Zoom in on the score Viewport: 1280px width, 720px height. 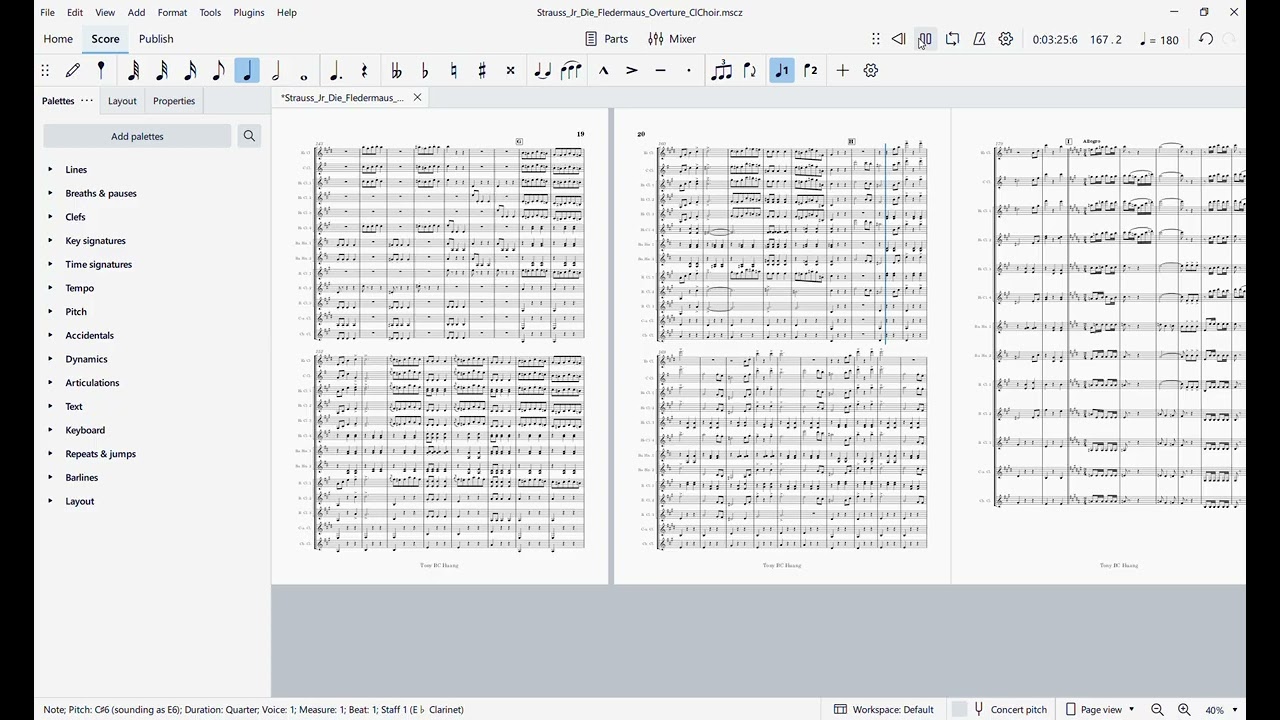pos(1185,710)
